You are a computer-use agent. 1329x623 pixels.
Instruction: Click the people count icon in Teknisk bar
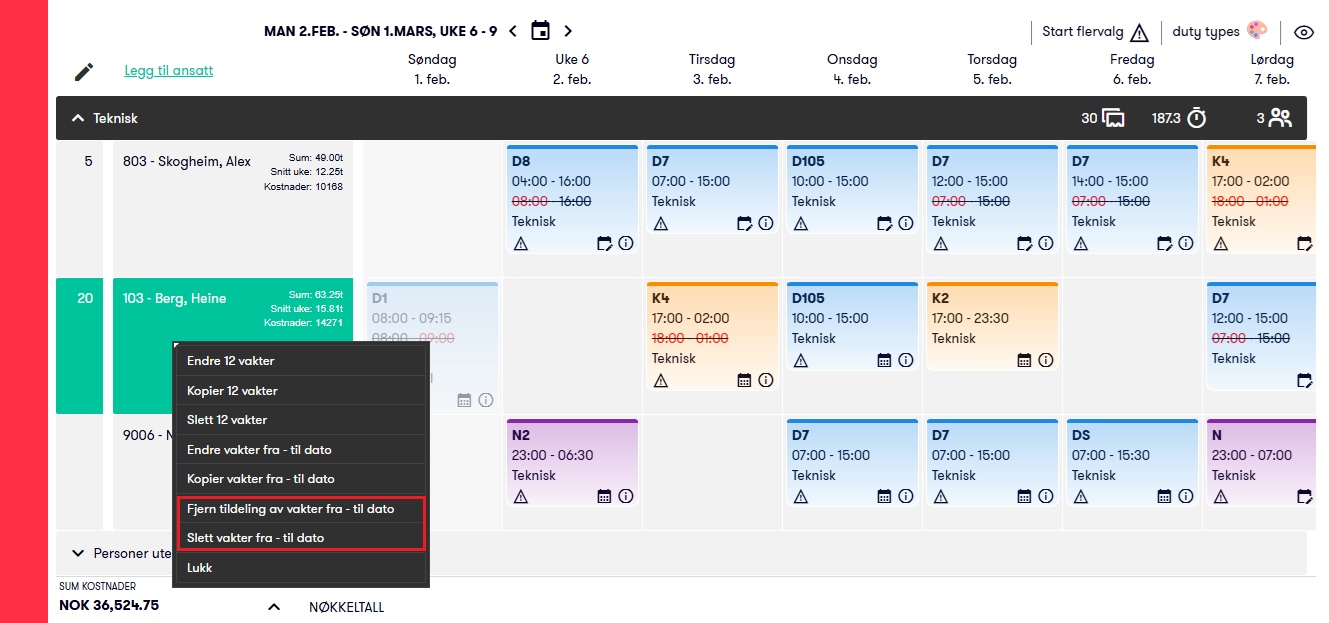click(x=1281, y=119)
